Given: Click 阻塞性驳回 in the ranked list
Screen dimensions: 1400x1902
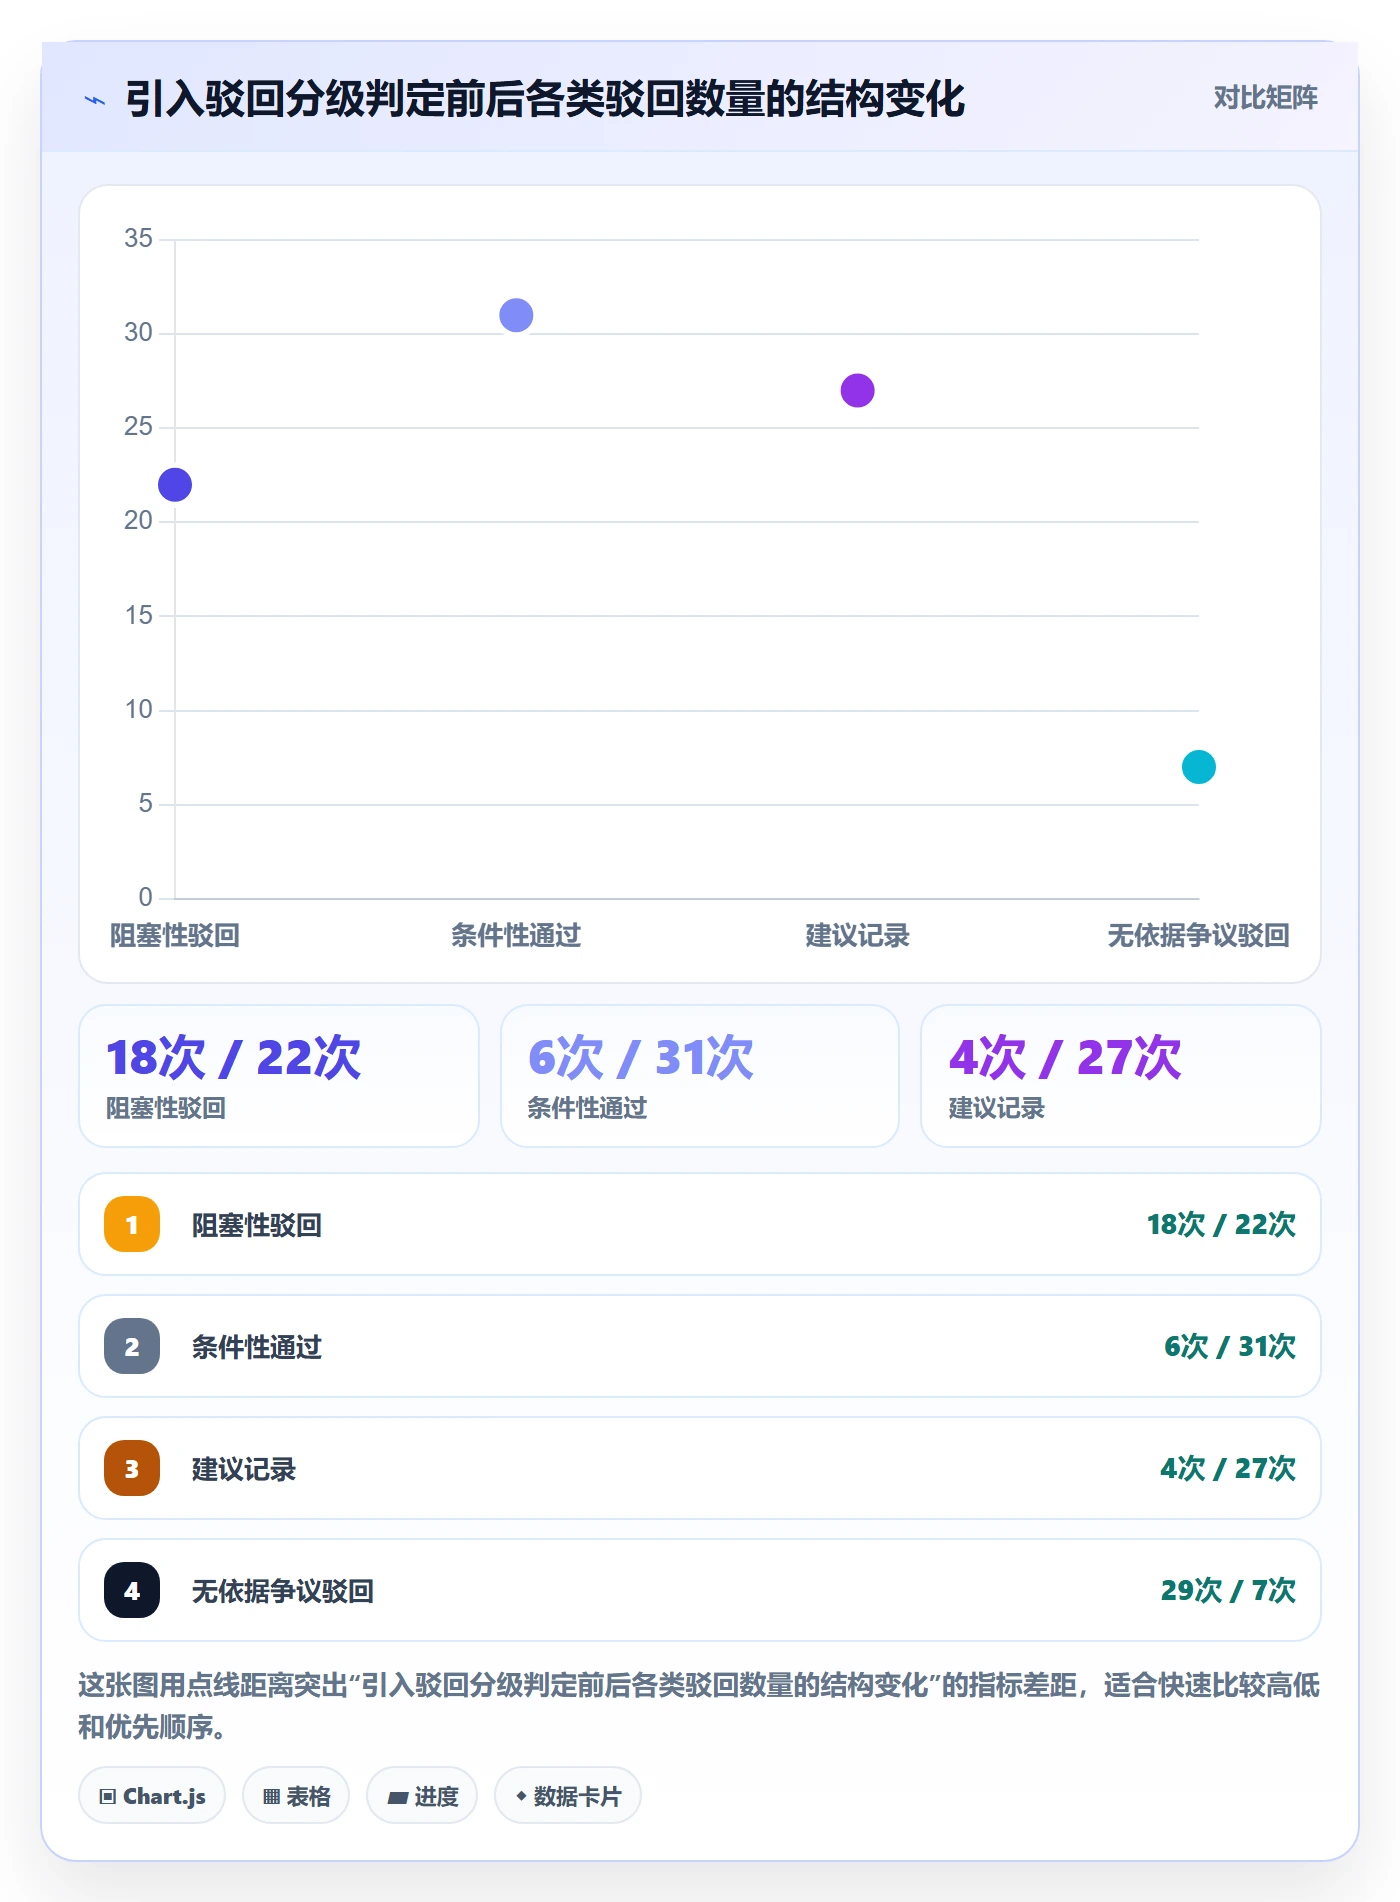Looking at the screenshot, I should point(257,1225).
